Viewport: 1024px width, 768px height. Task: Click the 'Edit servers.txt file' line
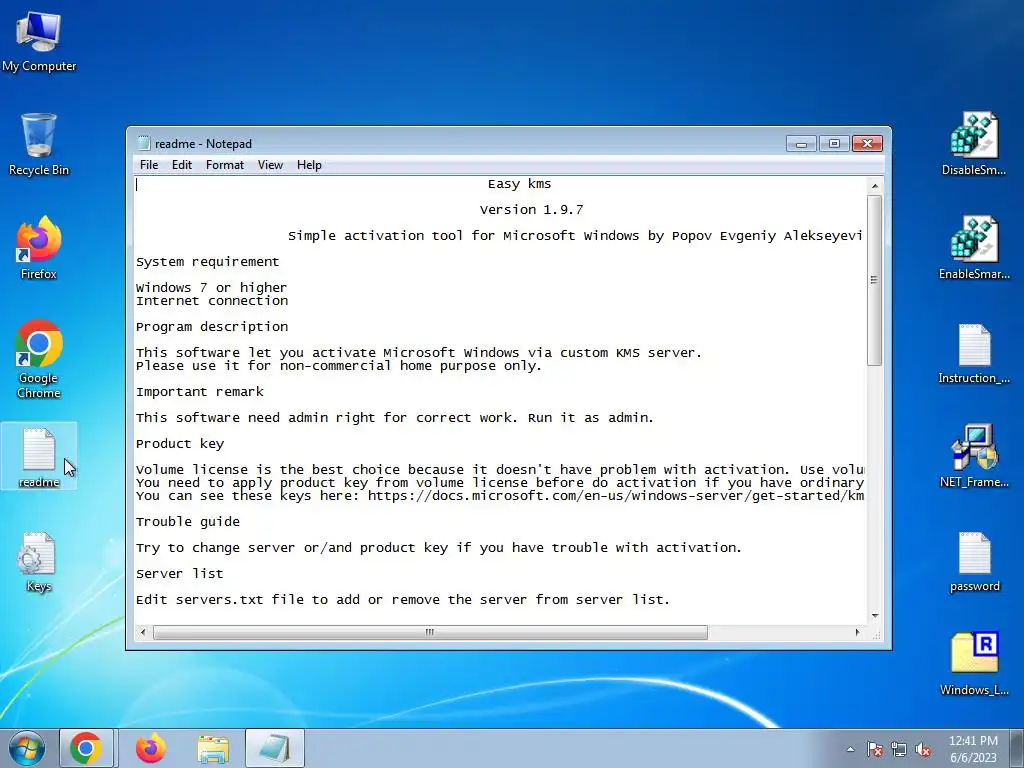click(x=403, y=600)
